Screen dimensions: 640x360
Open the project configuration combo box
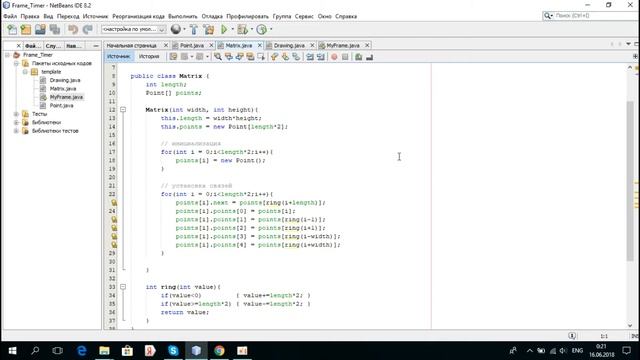click(133, 29)
